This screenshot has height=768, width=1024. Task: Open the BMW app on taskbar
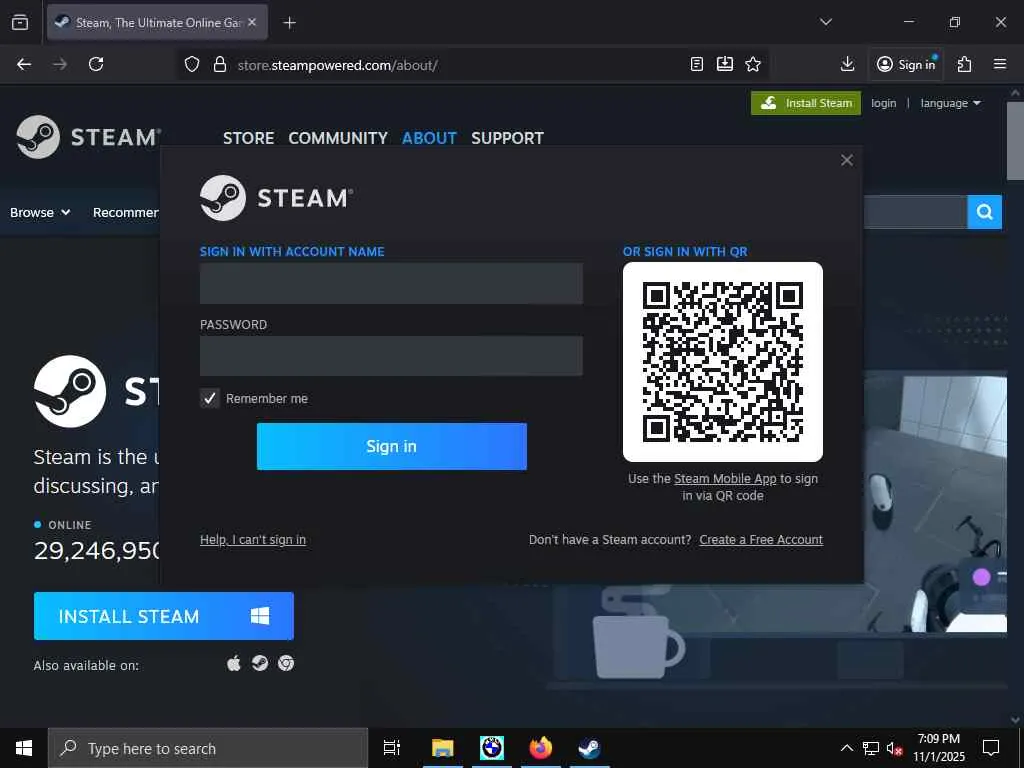[x=492, y=748]
